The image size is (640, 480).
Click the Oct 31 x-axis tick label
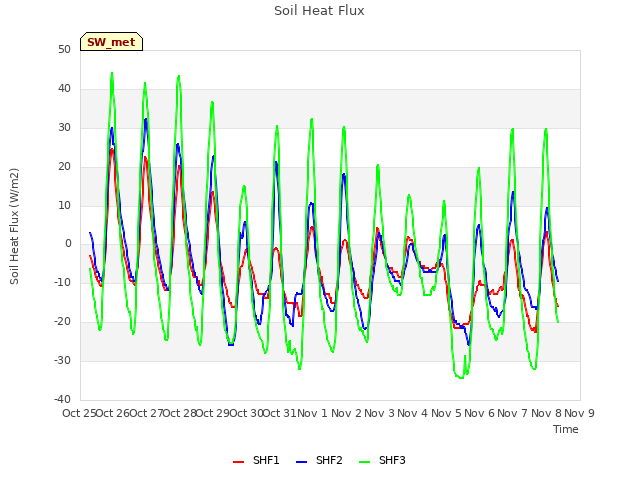280,413
